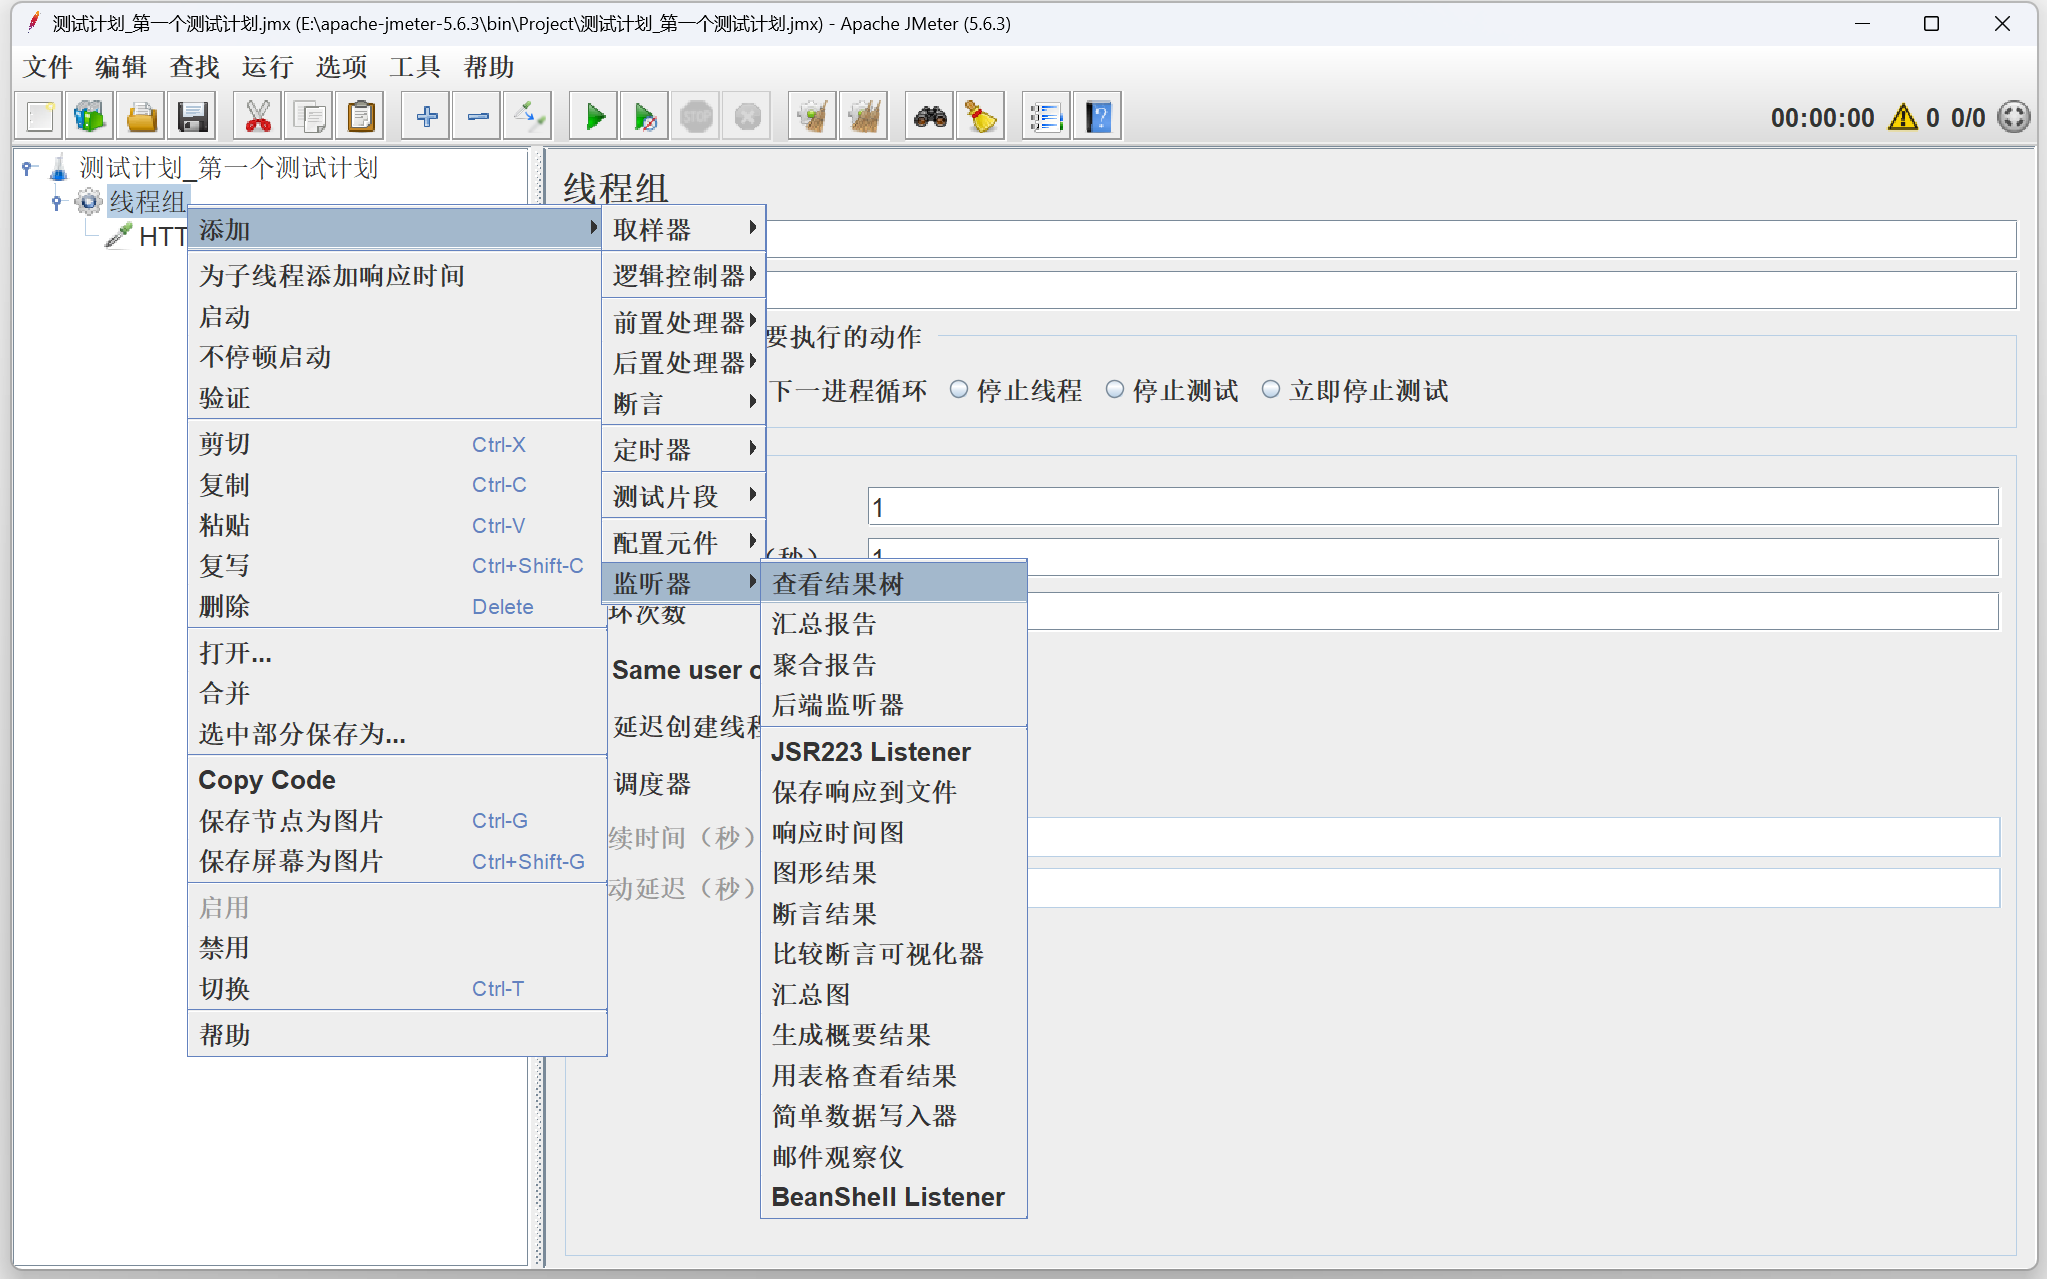Select the 停止线程 radio button
This screenshot has height=1279, width=2047.
point(958,390)
